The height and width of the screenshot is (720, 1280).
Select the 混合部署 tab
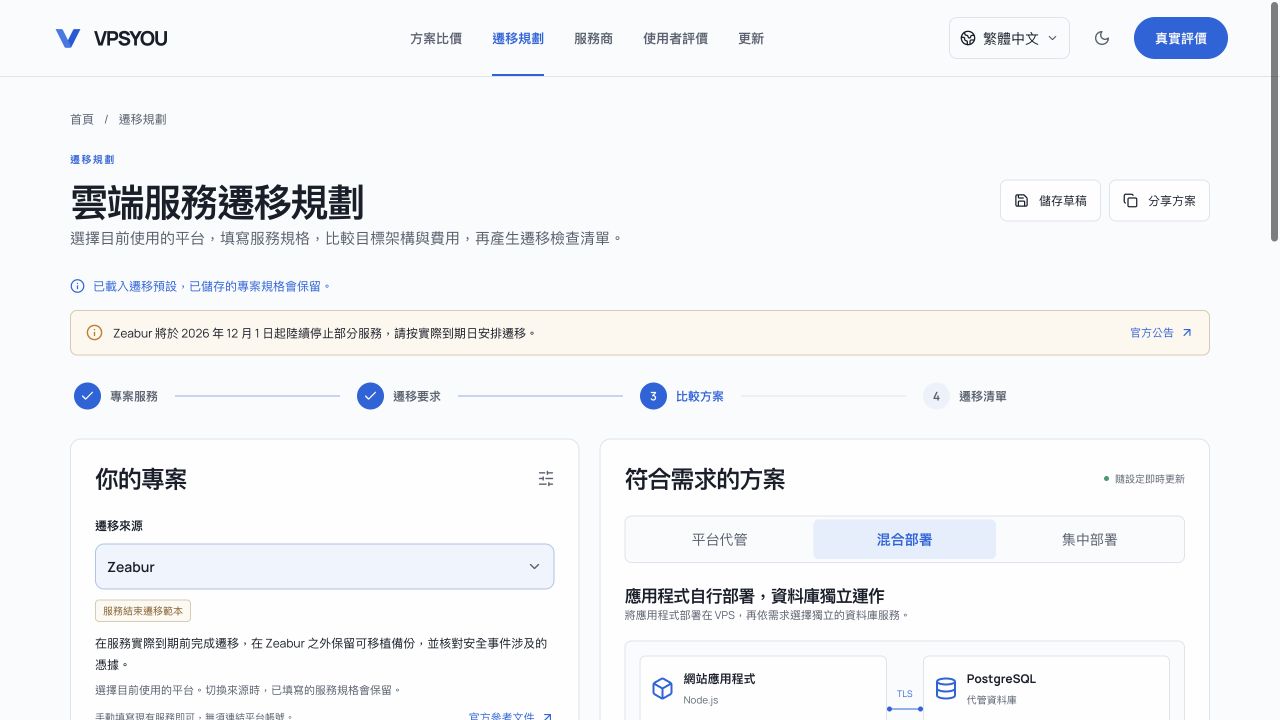[904, 539]
